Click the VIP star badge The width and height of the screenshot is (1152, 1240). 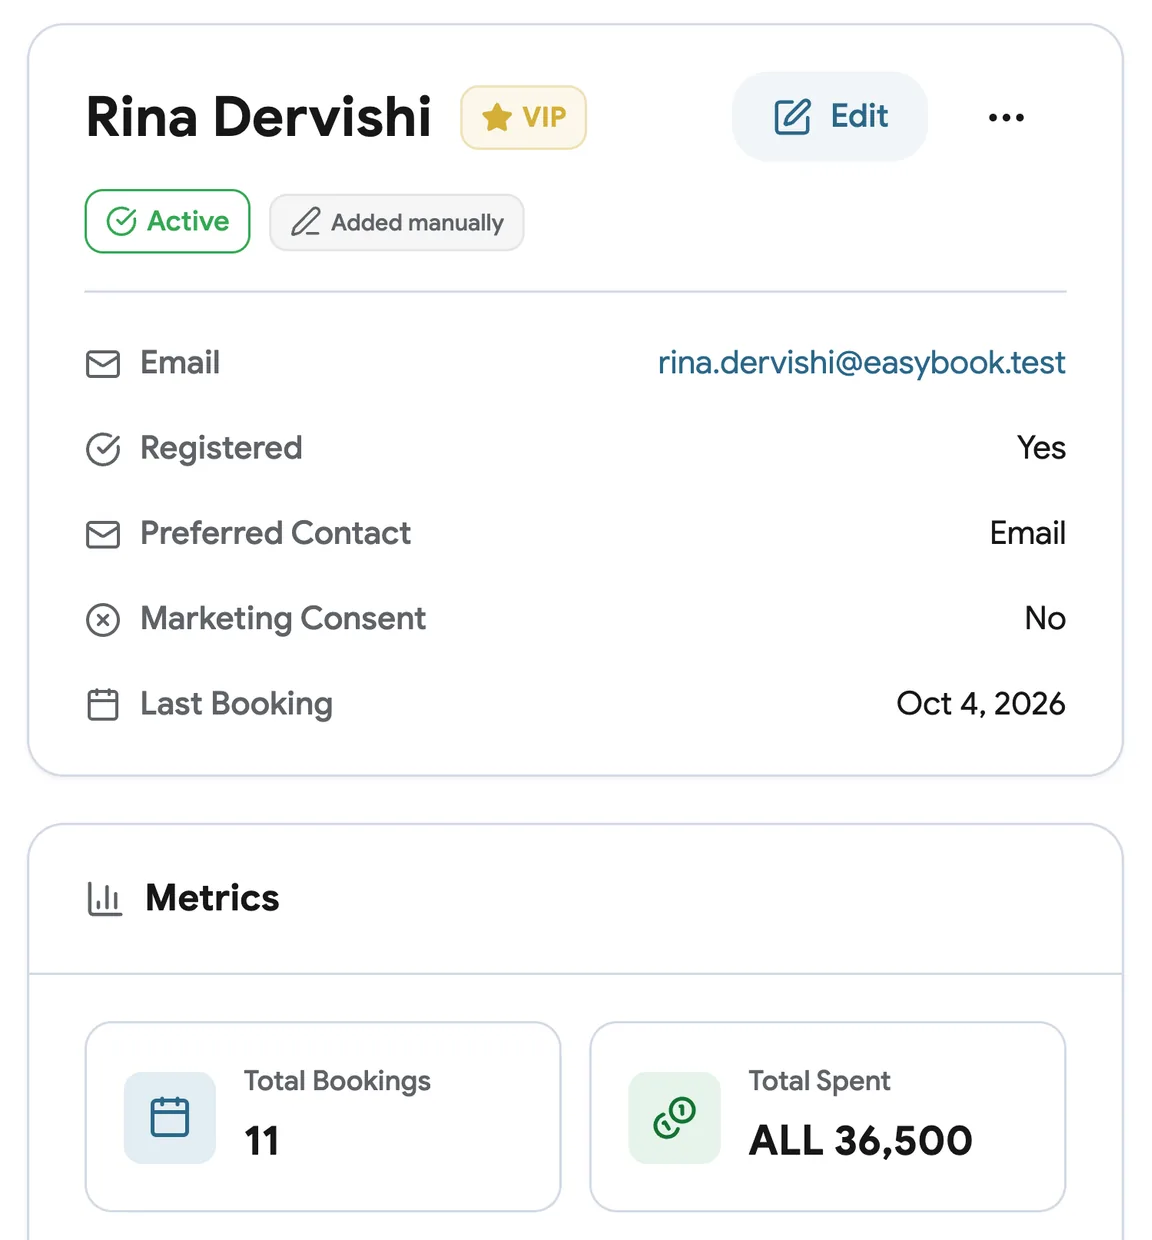[523, 117]
